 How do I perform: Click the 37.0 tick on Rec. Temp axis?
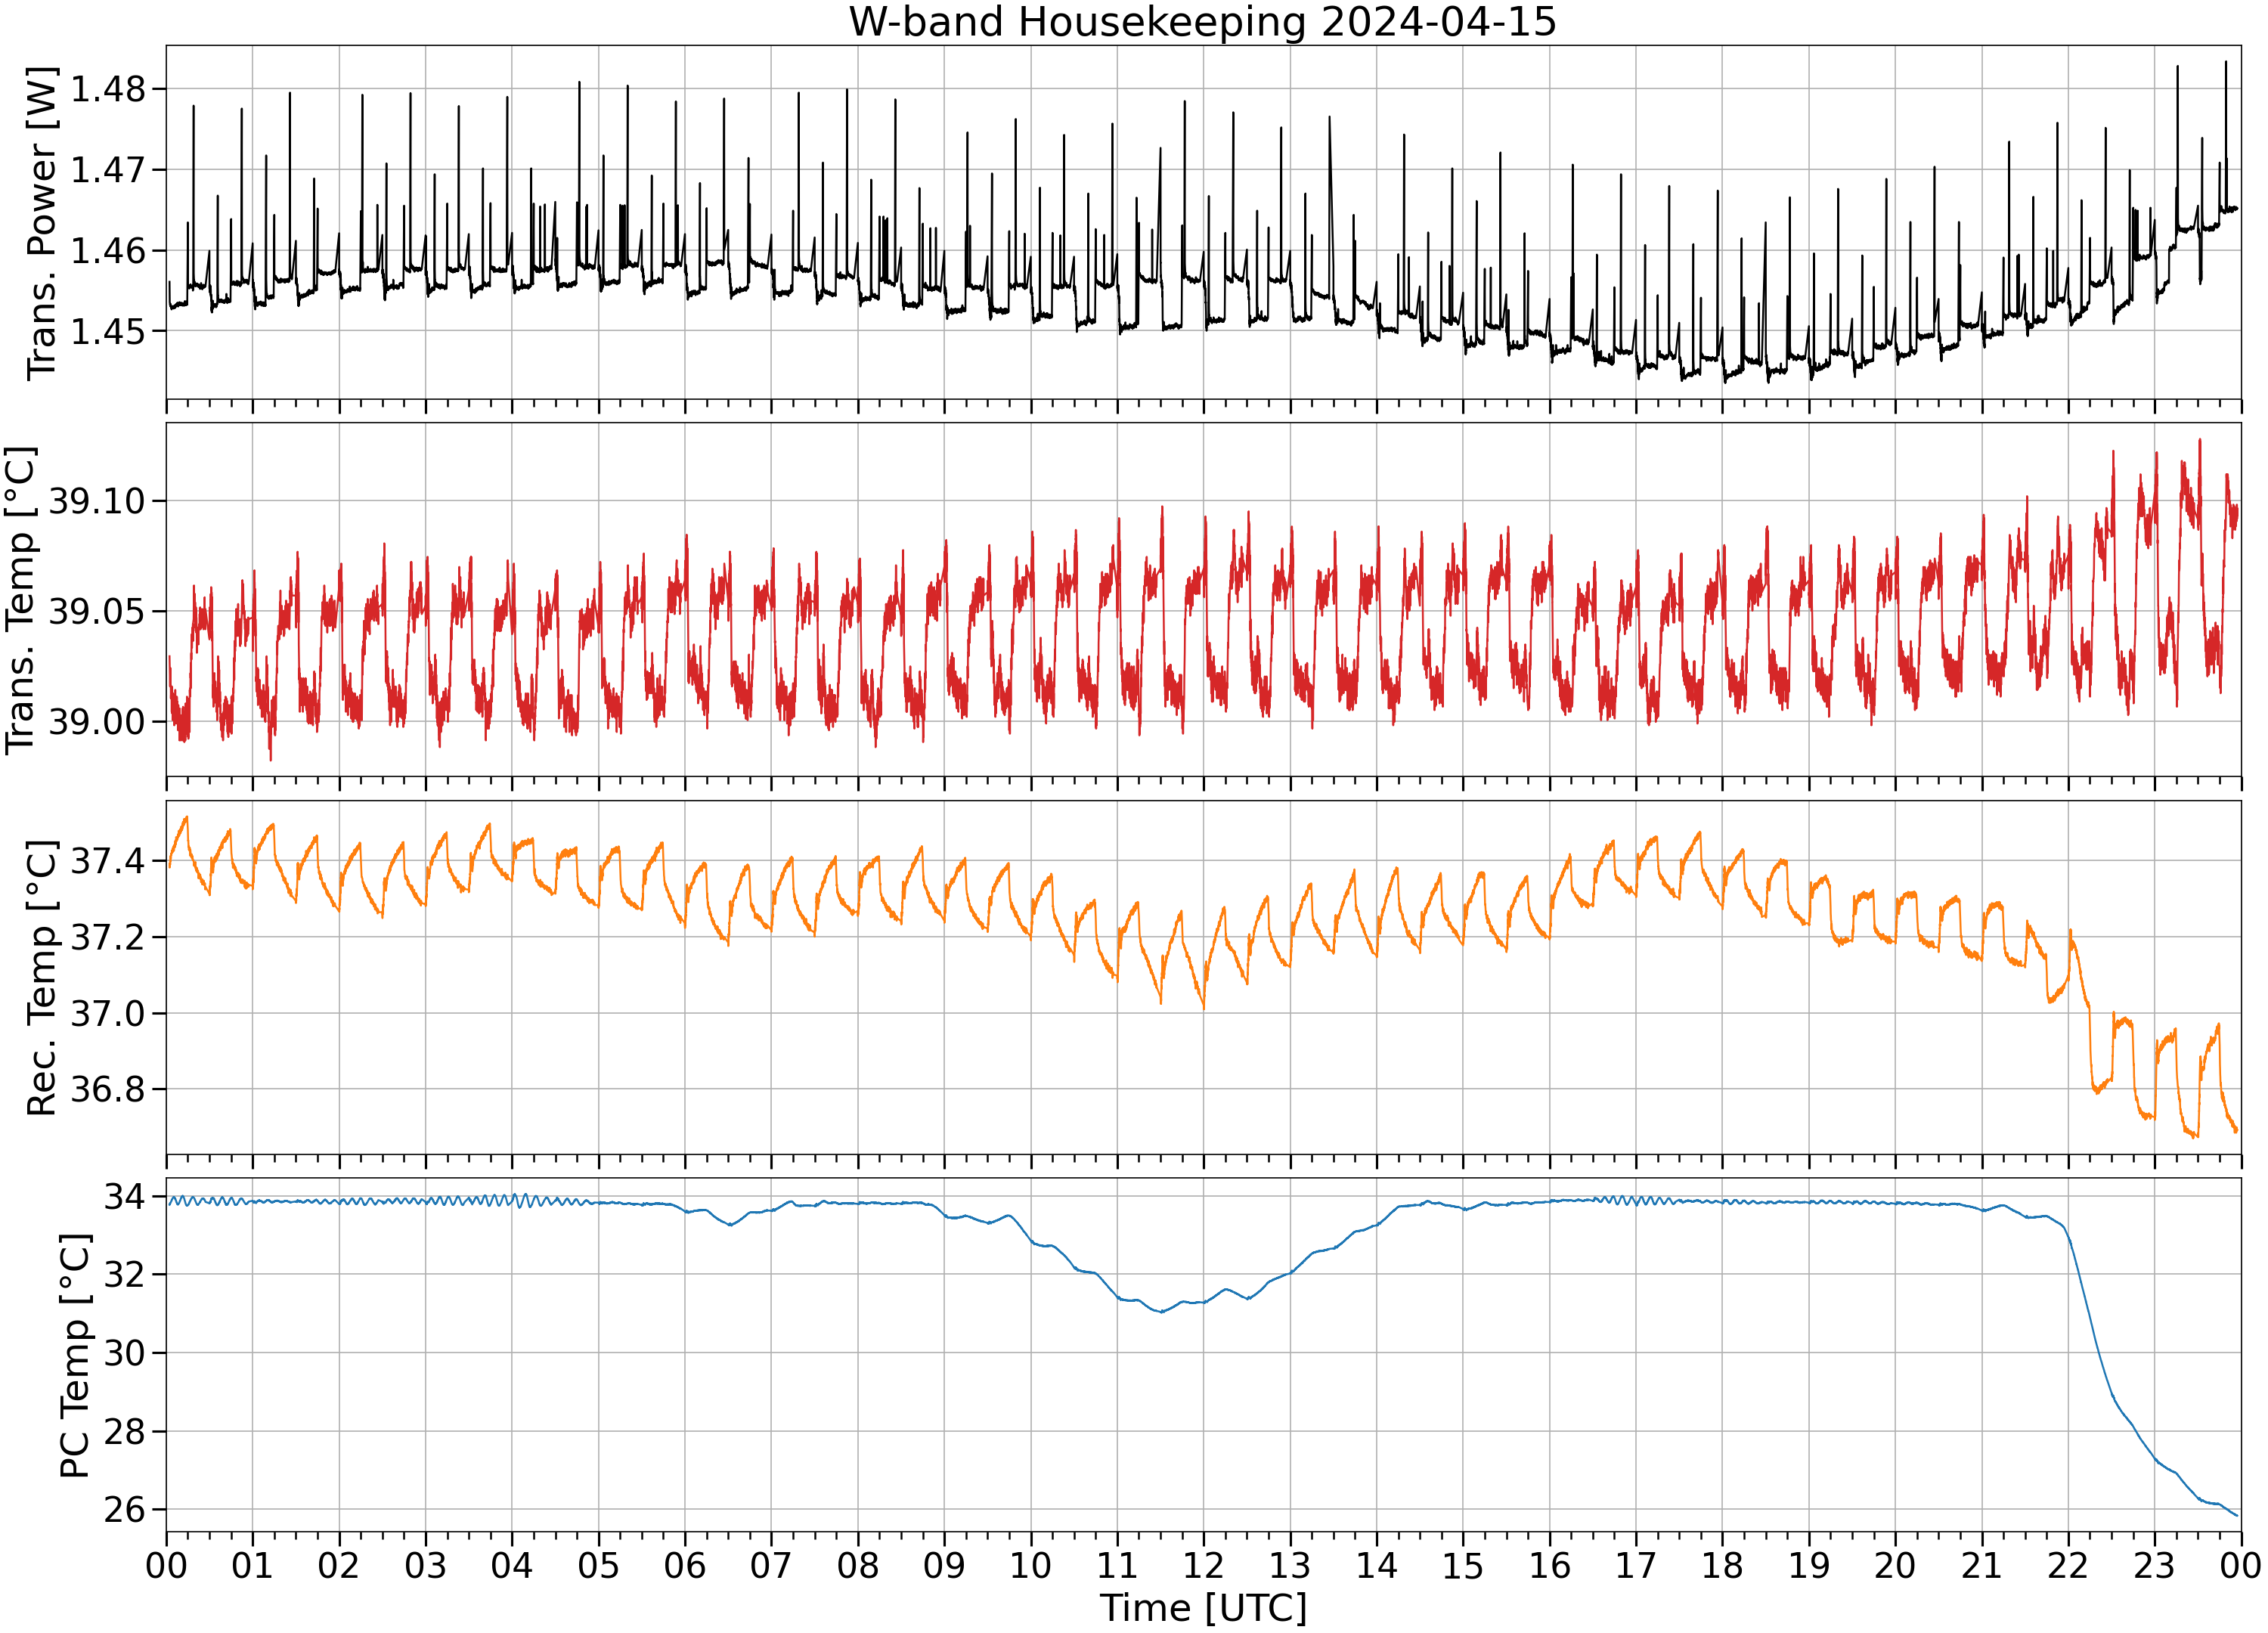[108, 1013]
